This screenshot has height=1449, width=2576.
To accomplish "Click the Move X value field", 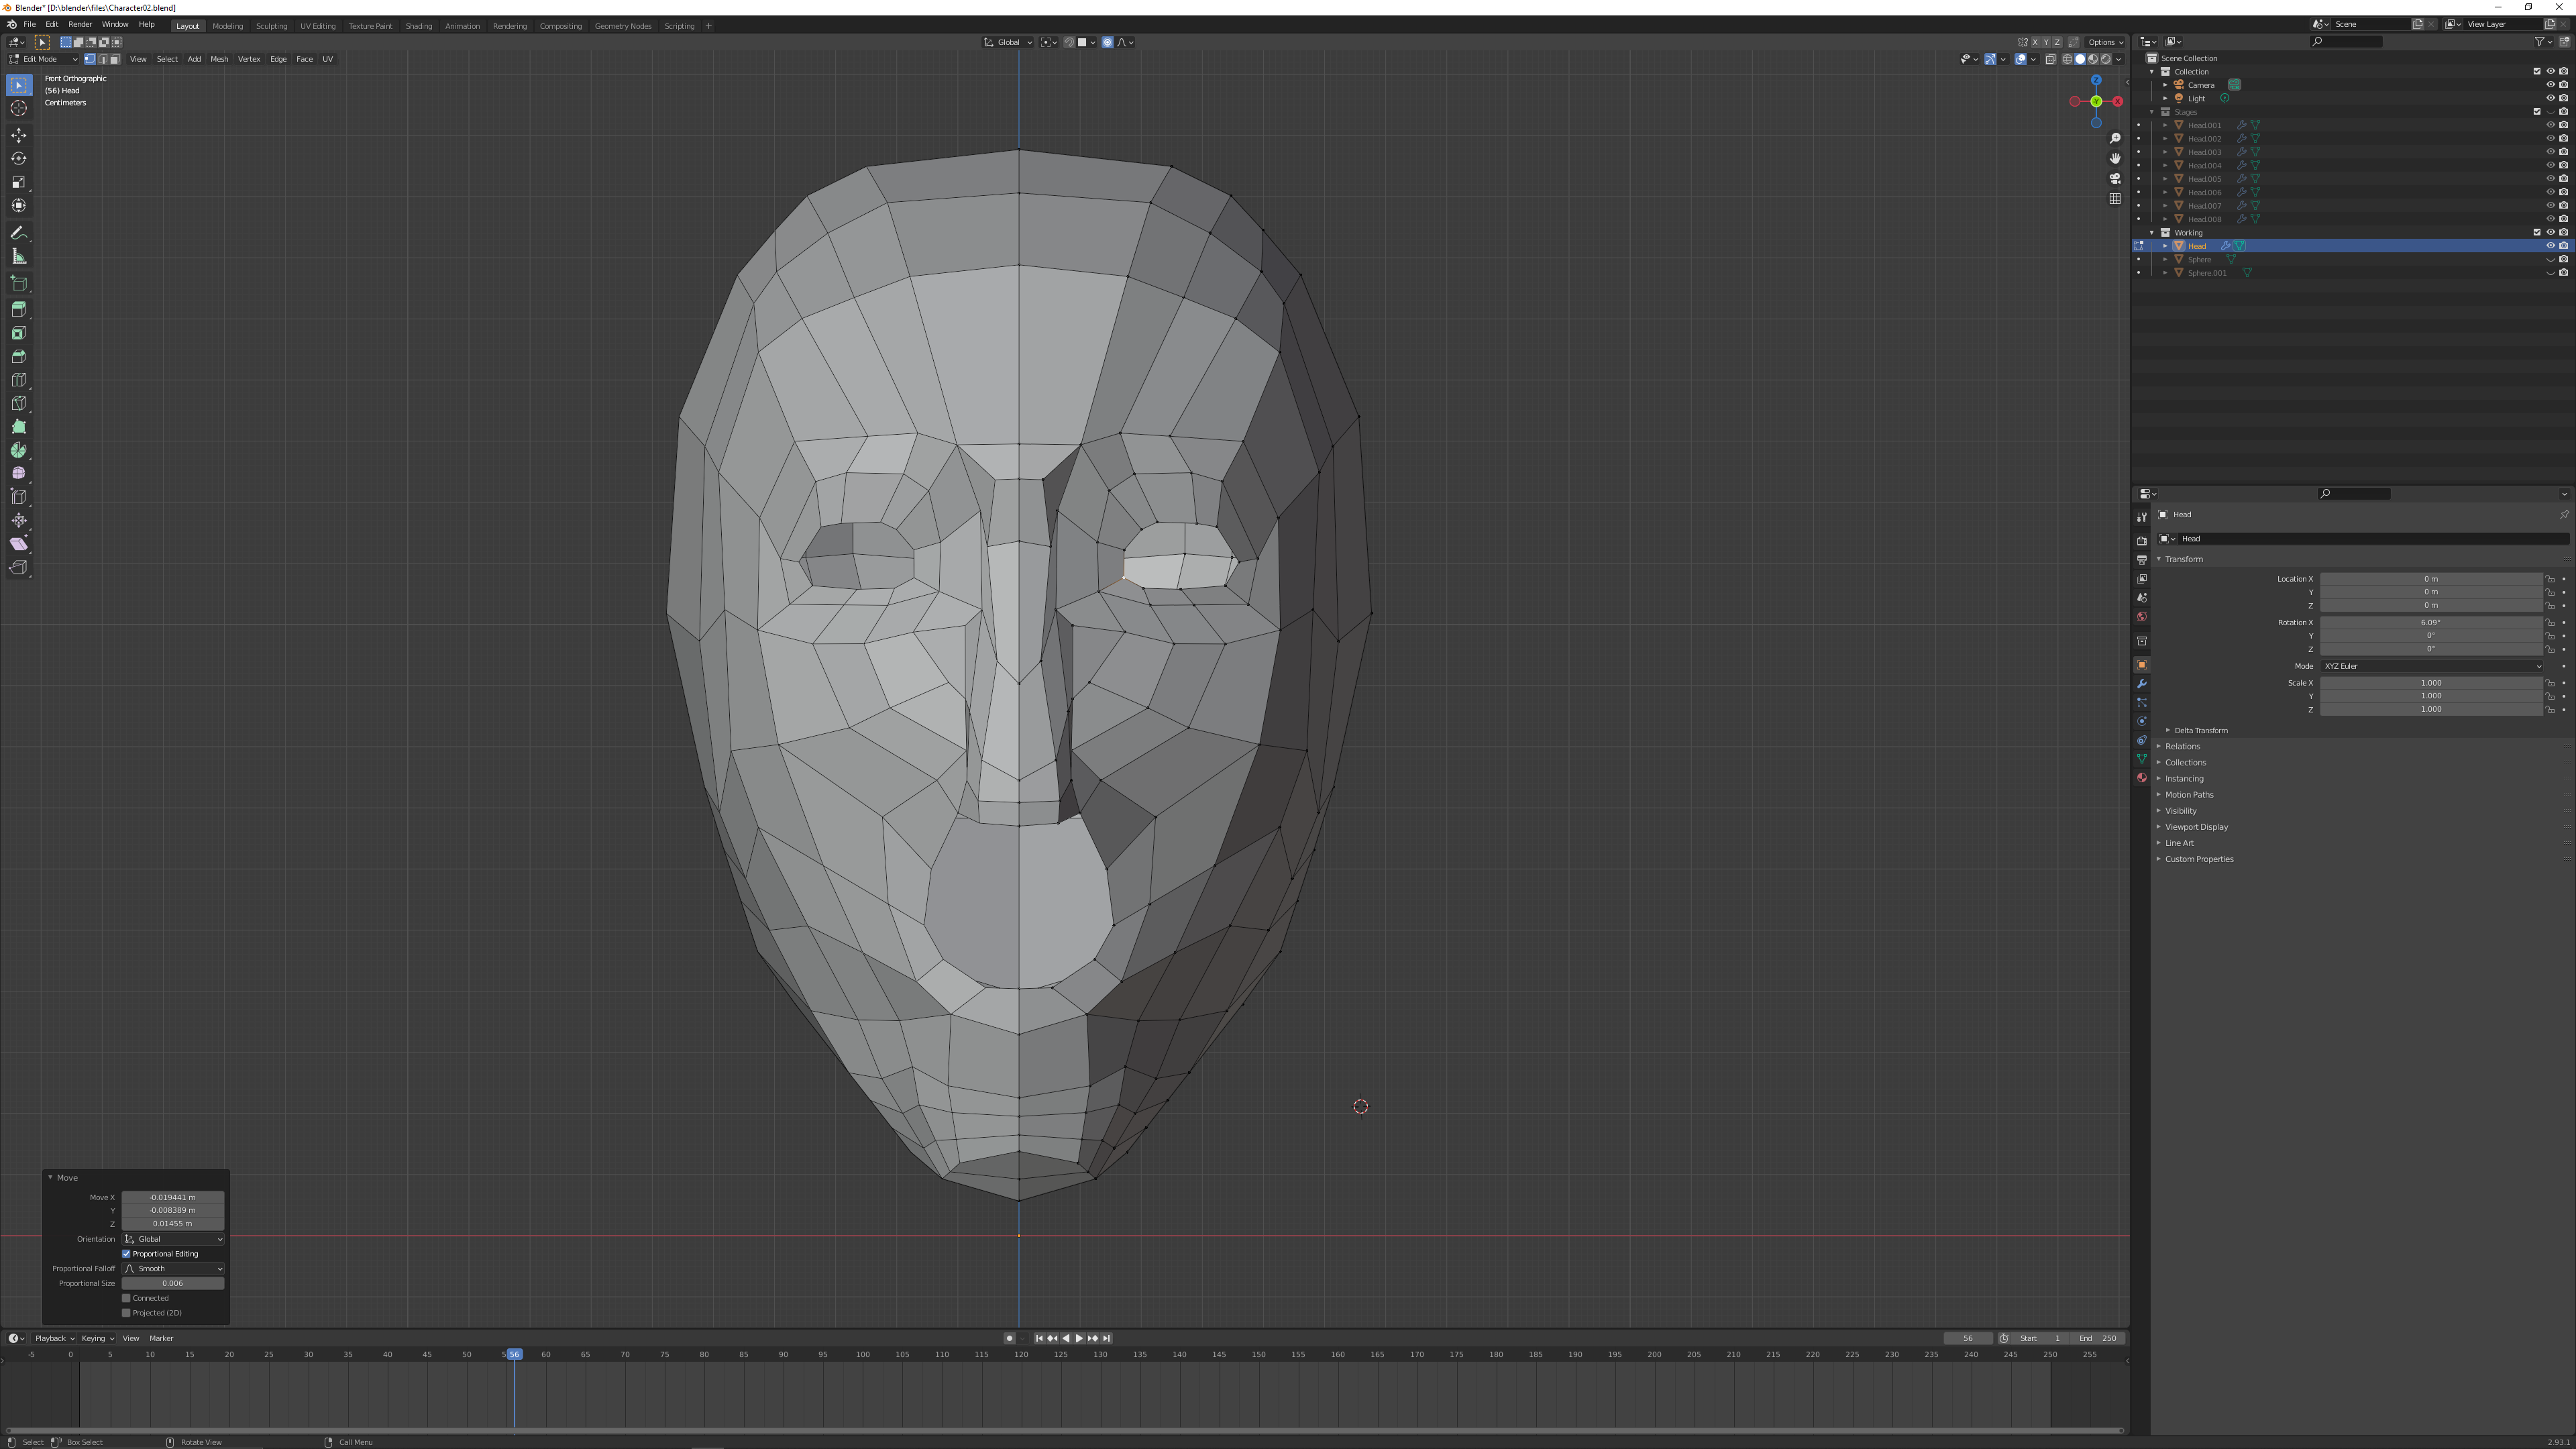I will pos(173,1198).
